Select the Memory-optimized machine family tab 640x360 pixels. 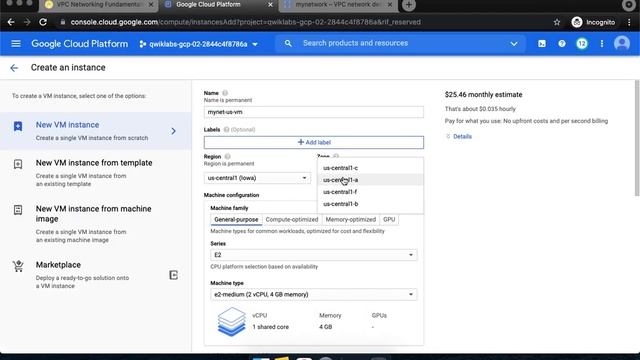tap(351, 220)
